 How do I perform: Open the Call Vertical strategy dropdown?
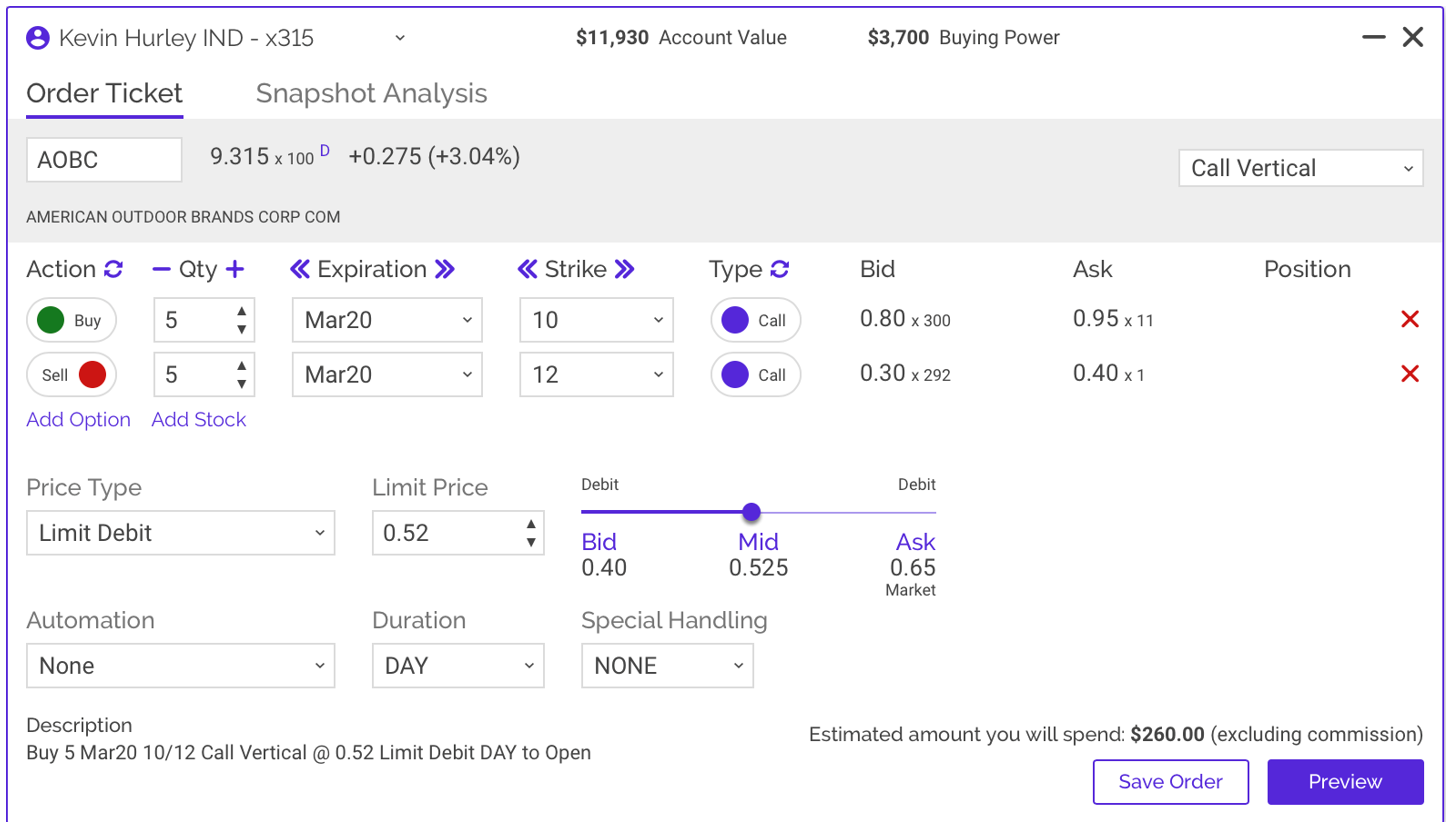coord(1300,168)
